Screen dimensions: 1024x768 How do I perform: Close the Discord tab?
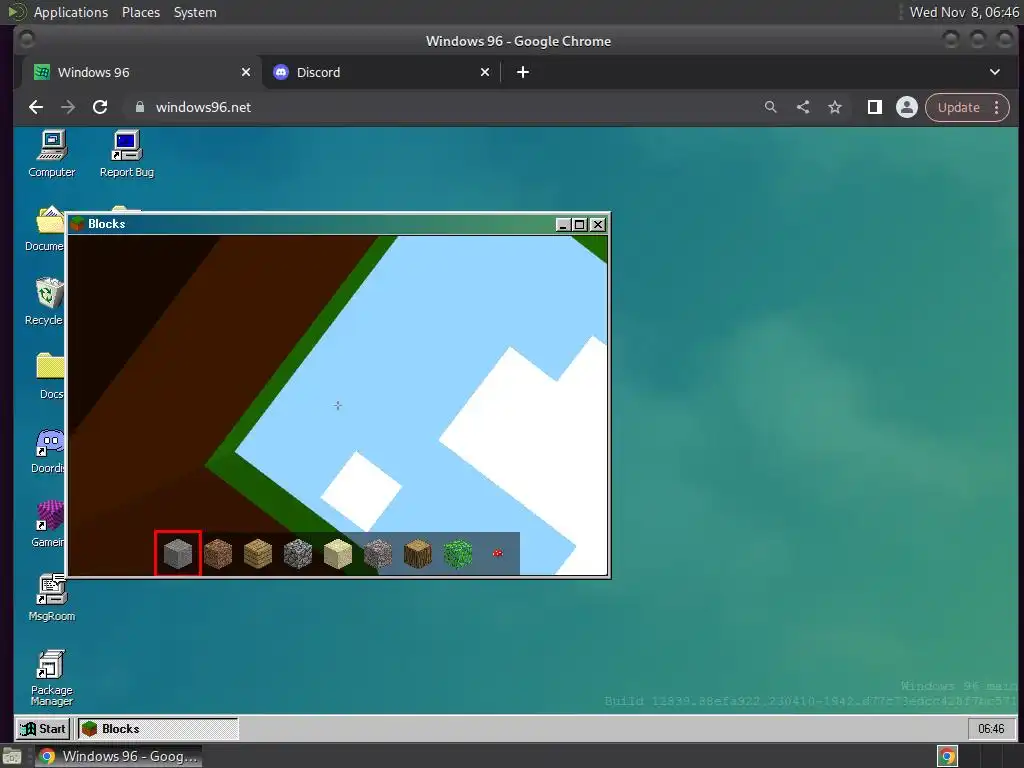pyautogui.click(x=485, y=72)
